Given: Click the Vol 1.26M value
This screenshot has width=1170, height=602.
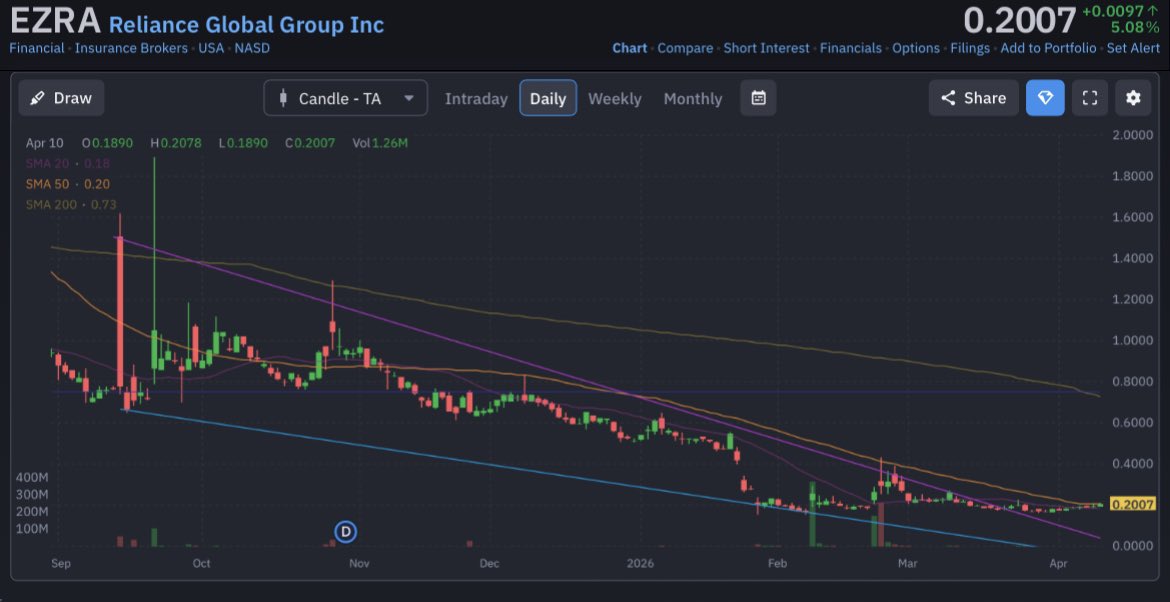Looking at the screenshot, I should [380, 143].
